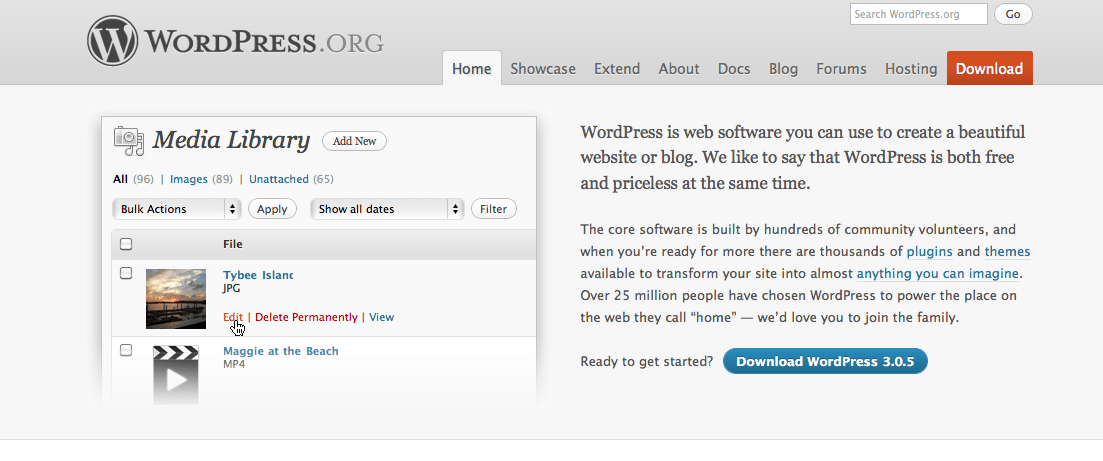The width and height of the screenshot is (1103, 461).
Task: Go to the About tab
Action: click(679, 68)
